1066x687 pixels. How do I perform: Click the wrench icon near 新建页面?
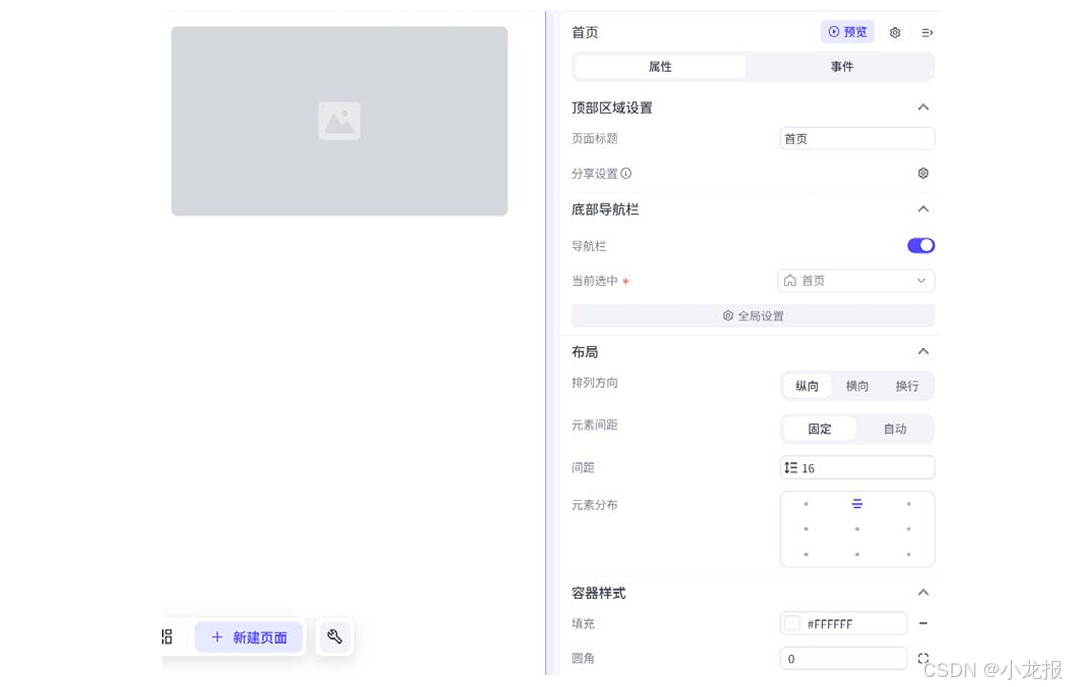point(334,637)
